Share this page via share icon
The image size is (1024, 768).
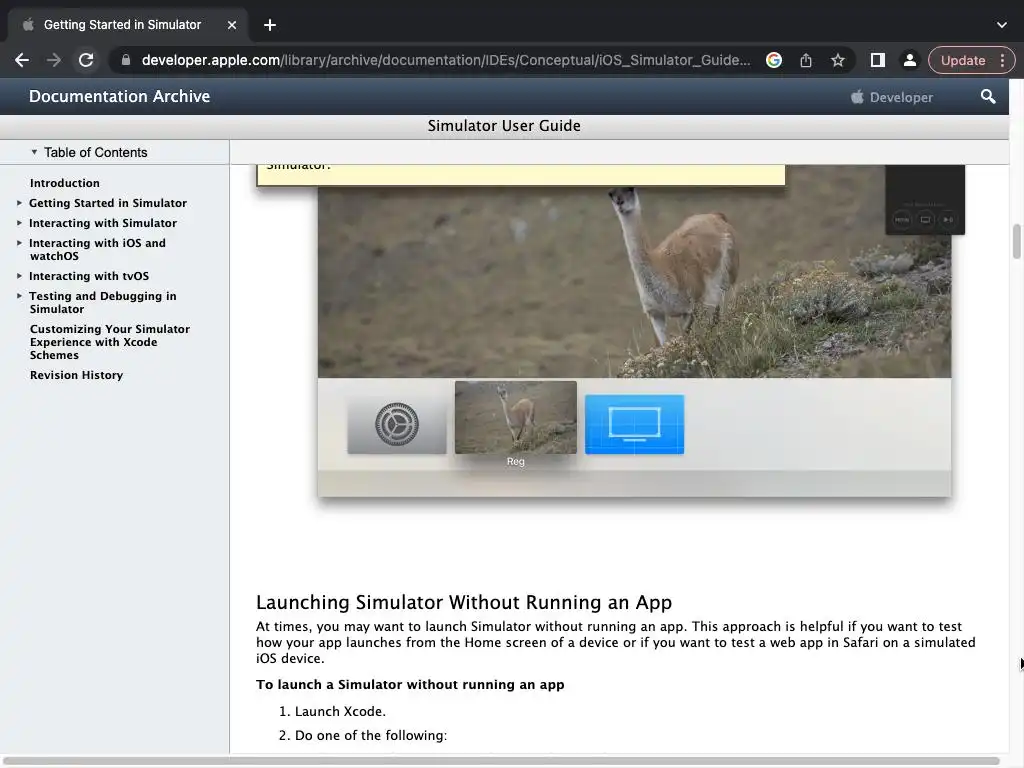tap(806, 60)
